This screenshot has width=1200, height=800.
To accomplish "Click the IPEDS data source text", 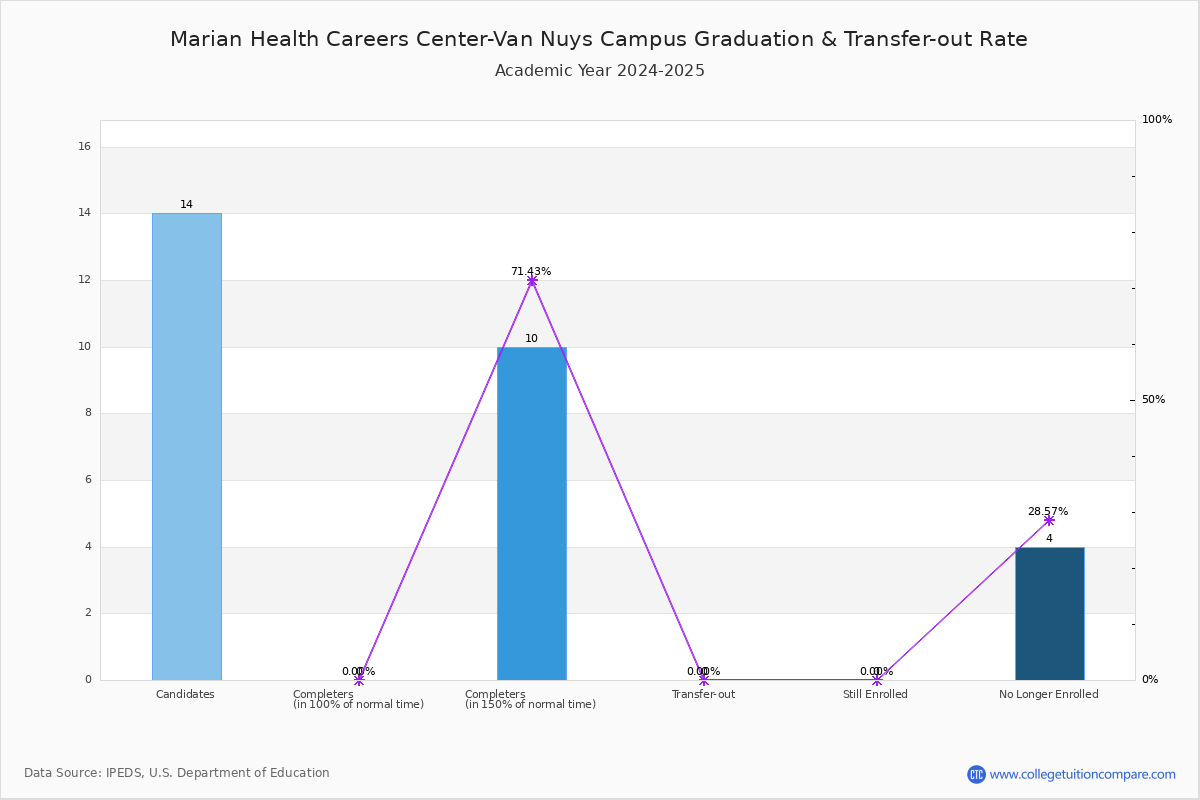I will [177, 773].
